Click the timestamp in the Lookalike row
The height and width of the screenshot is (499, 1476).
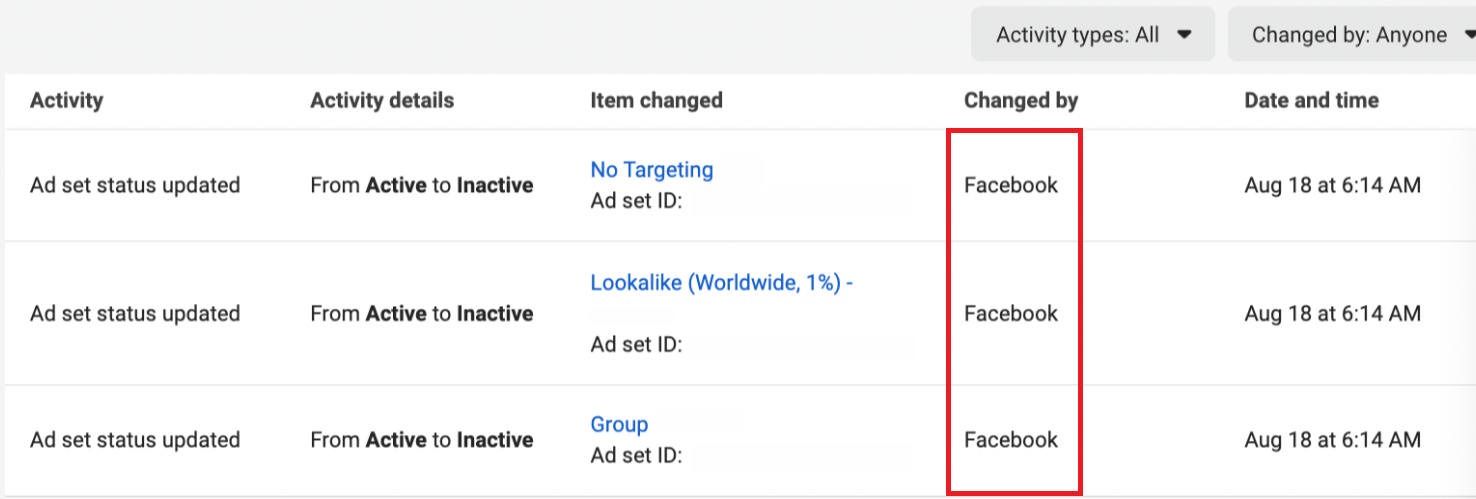pyautogui.click(x=1333, y=313)
